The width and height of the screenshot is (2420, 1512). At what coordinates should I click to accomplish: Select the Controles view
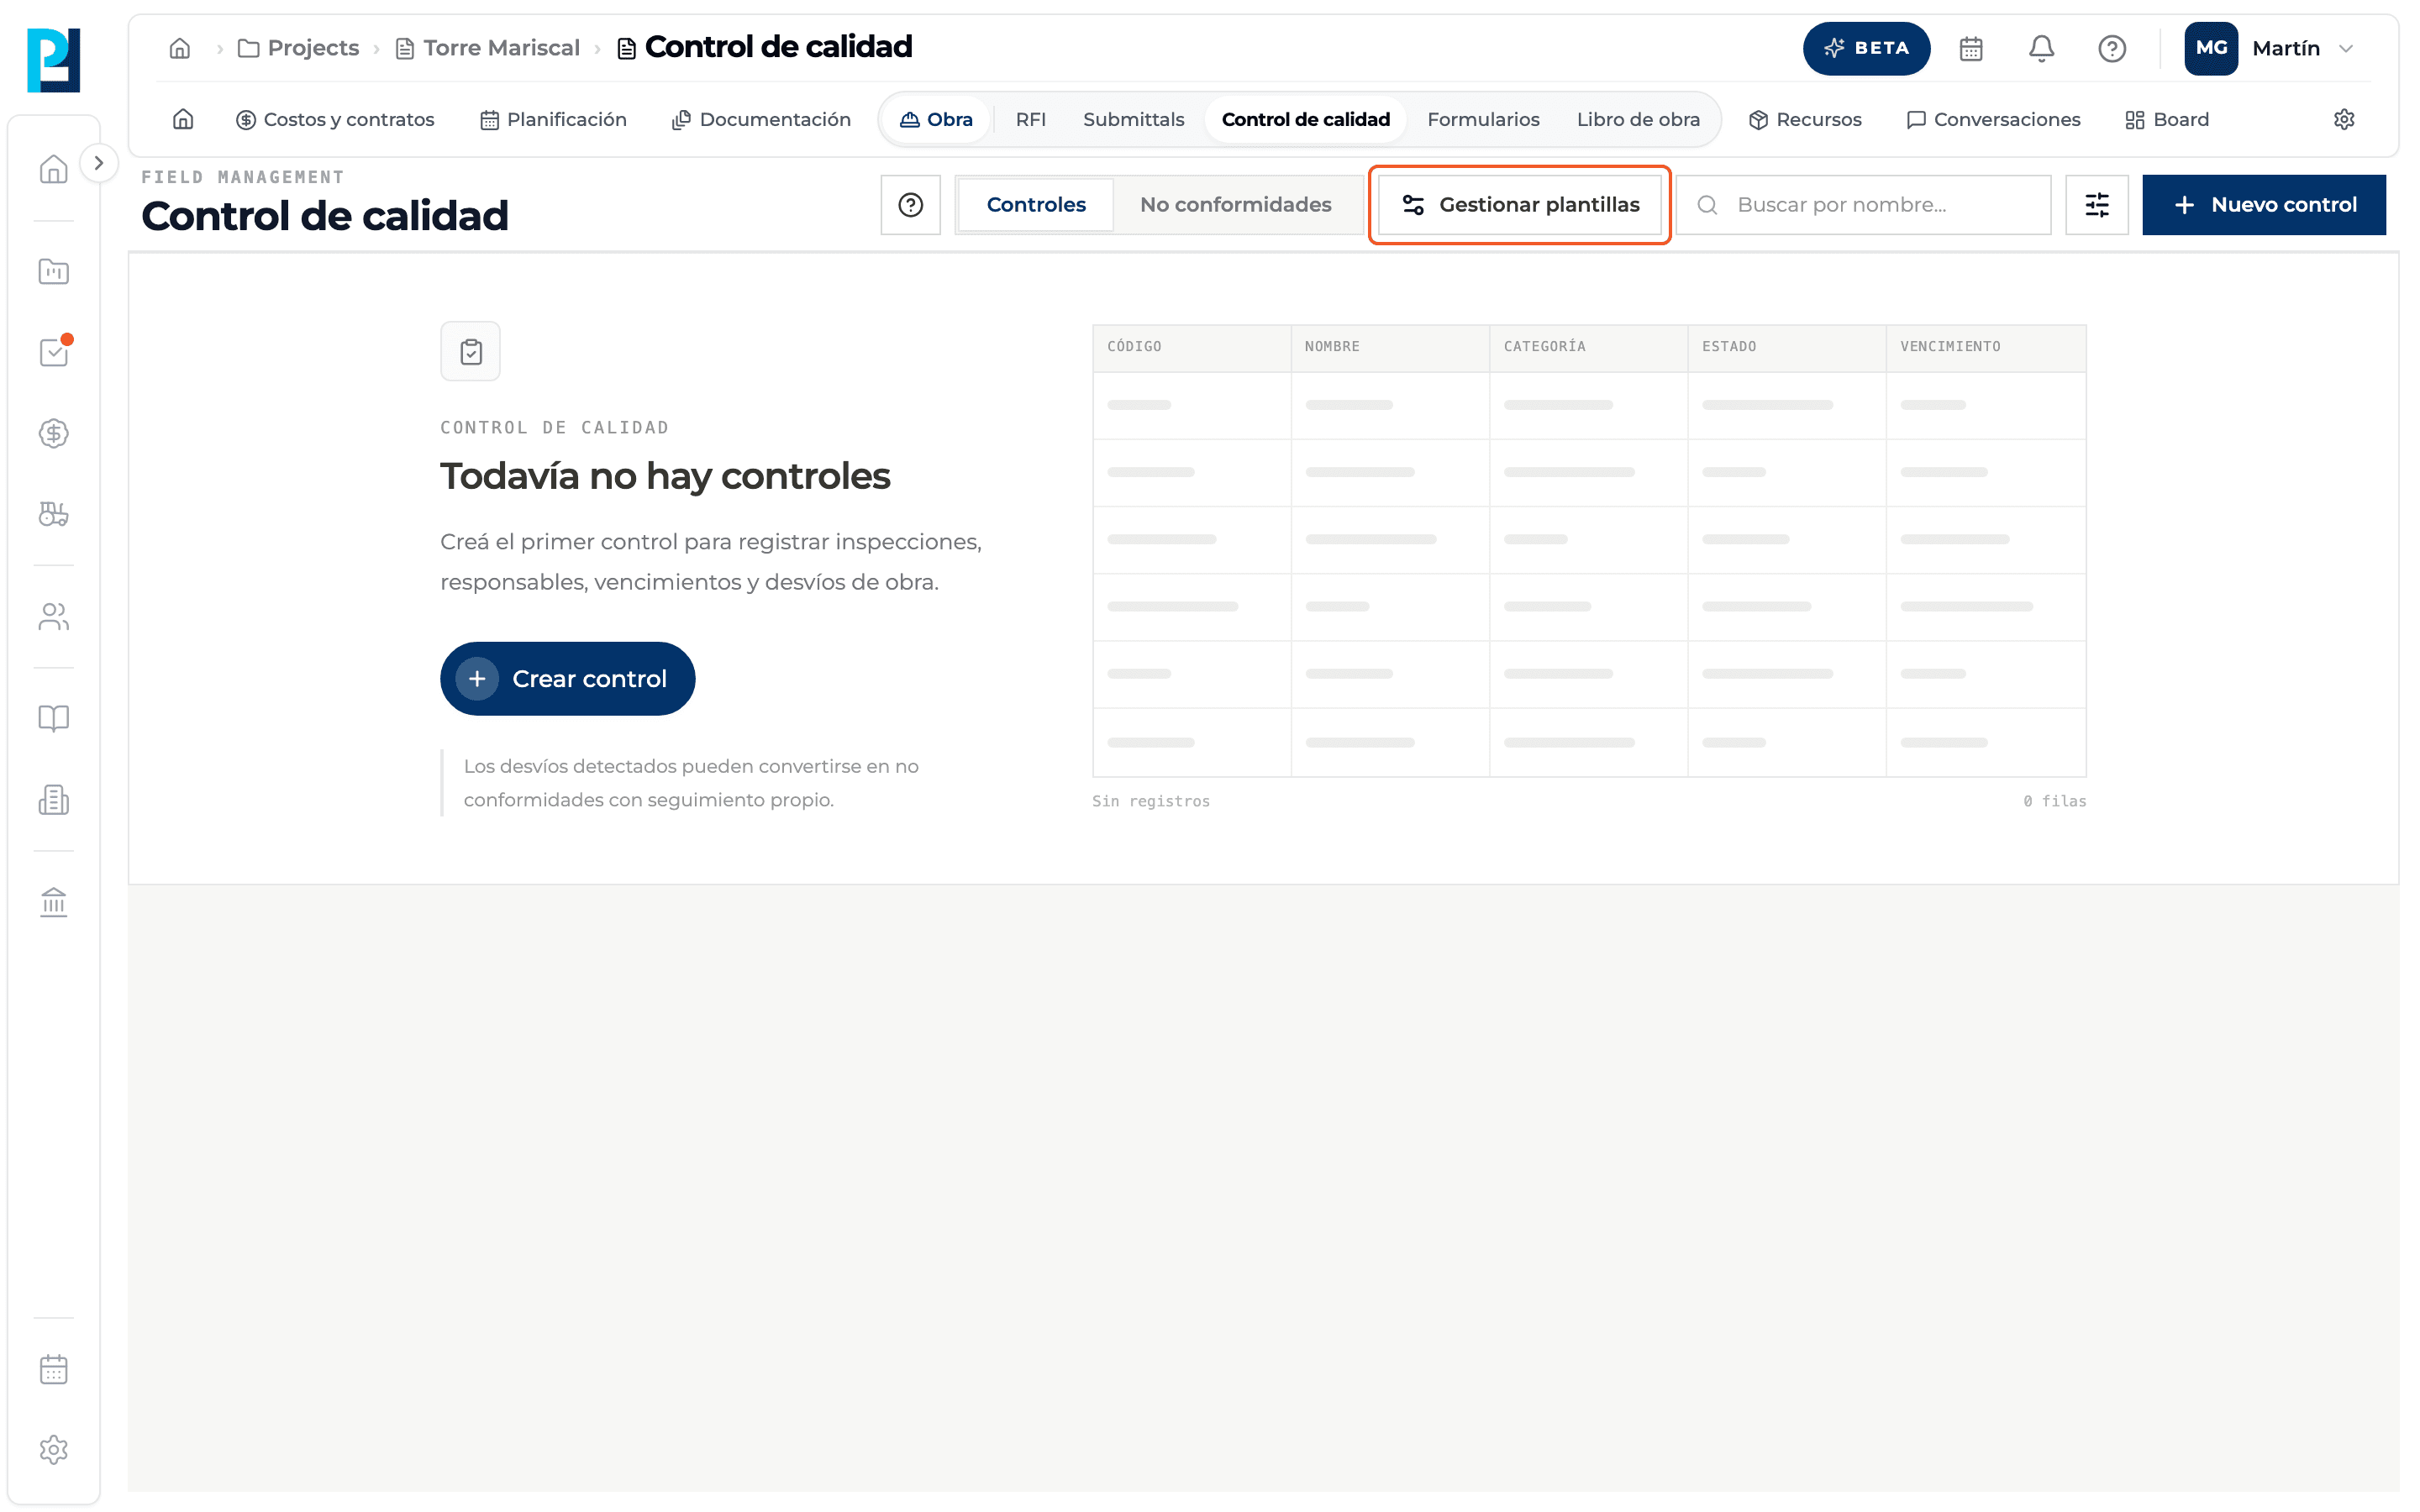pyautogui.click(x=1036, y=205)
